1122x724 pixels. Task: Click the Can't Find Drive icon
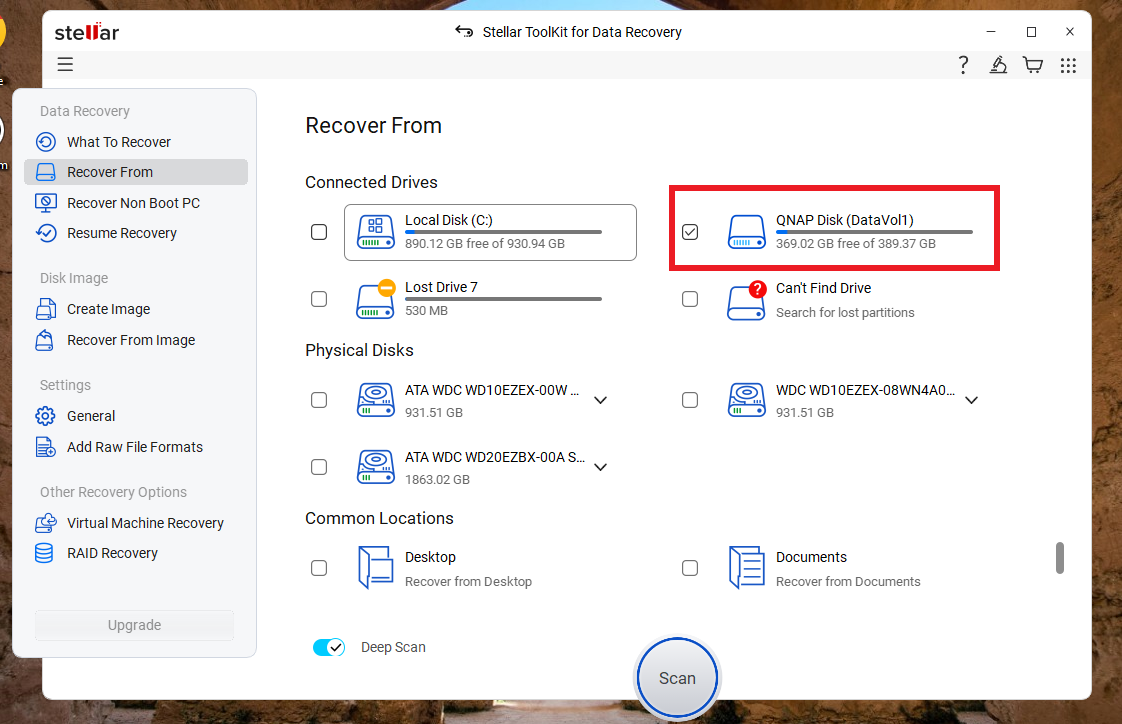(746, 300)
